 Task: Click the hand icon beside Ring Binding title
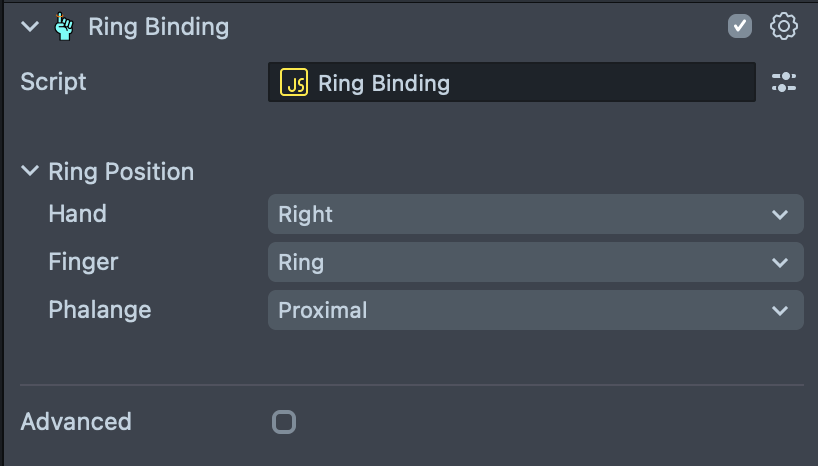point(64,27)
